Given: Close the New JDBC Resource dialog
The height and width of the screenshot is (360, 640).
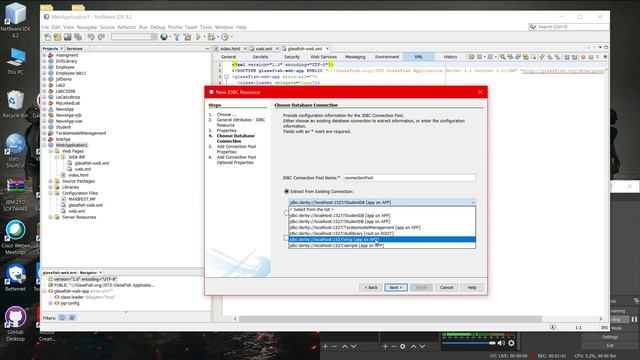Looking at the screenshot, I should point(480,92).
